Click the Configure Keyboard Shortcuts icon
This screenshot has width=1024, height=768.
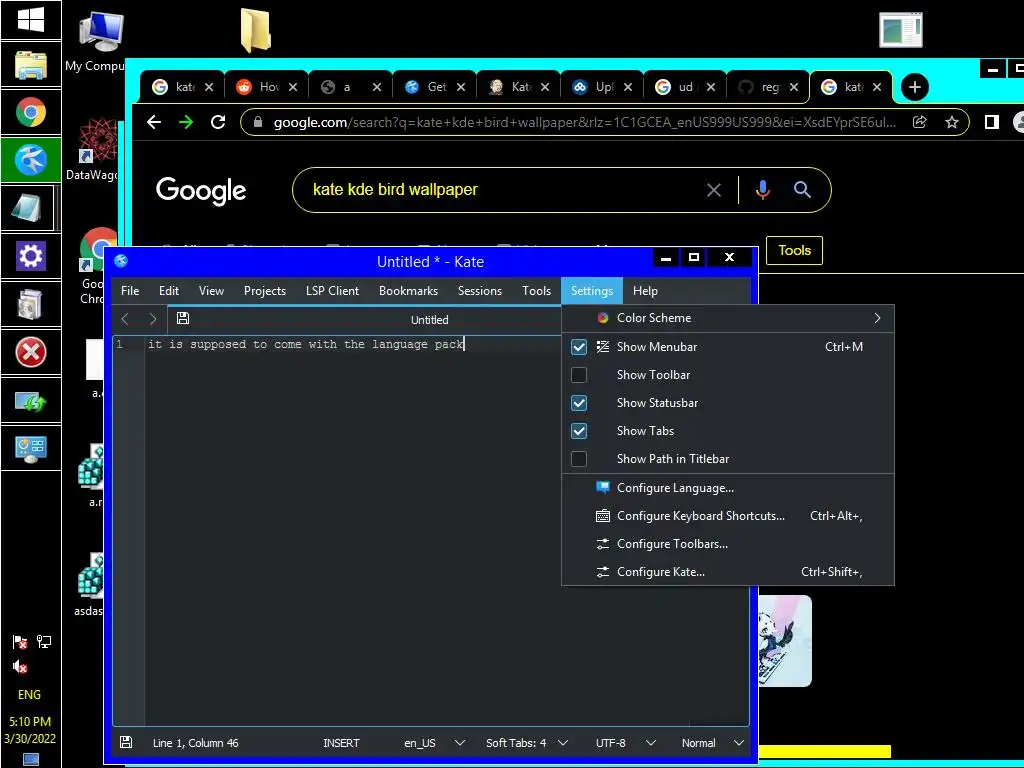tap(603, 516)
